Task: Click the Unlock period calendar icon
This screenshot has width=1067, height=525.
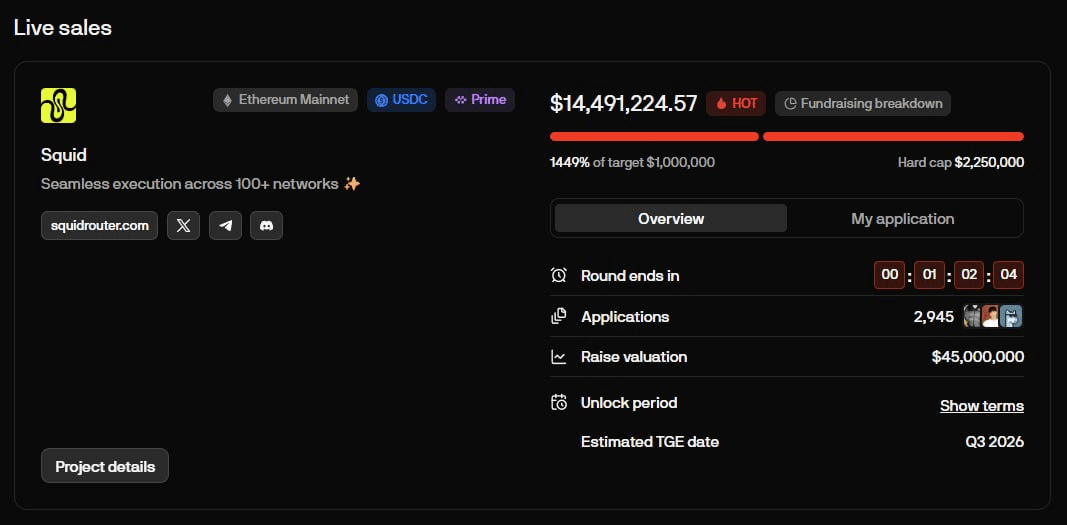Action: point(559,403)
